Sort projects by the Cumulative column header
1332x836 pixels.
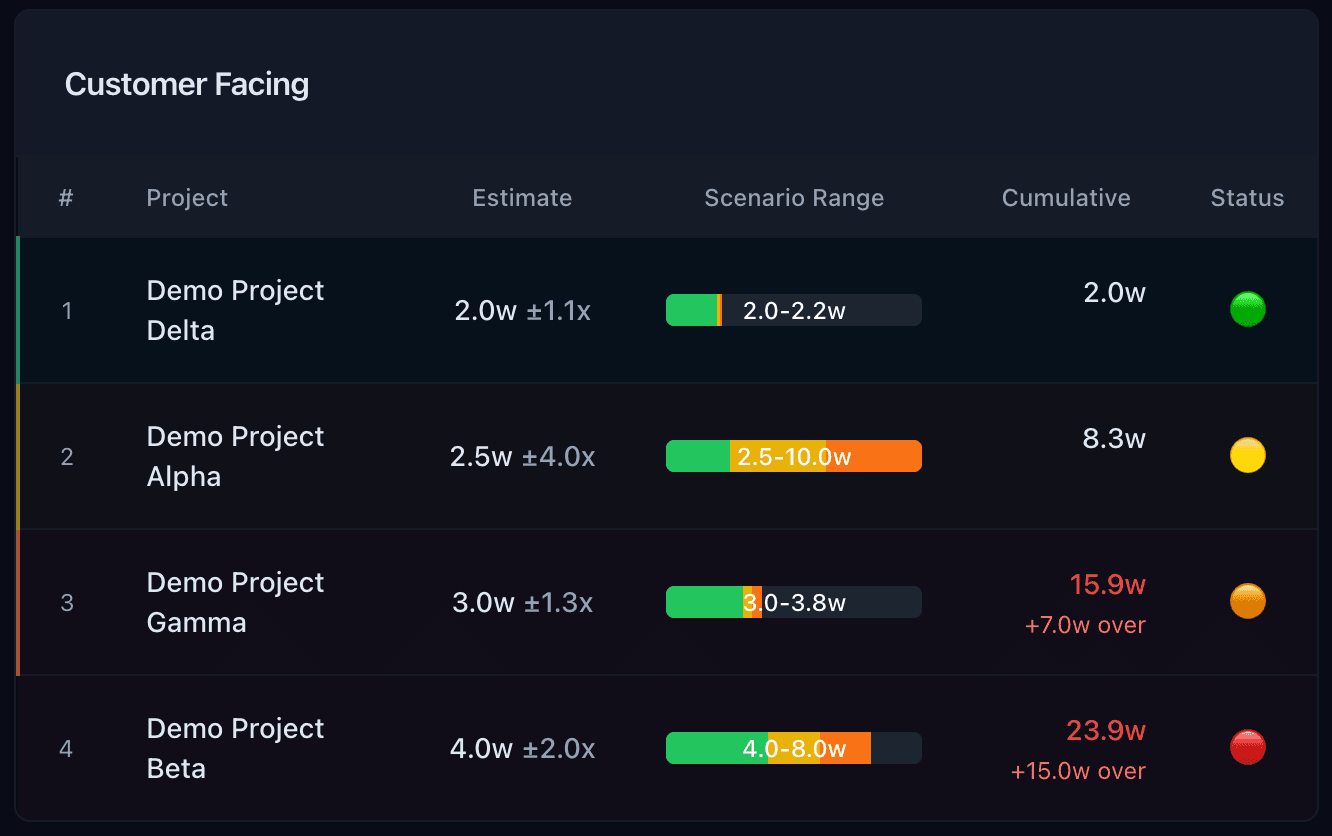click(1066, 197)
